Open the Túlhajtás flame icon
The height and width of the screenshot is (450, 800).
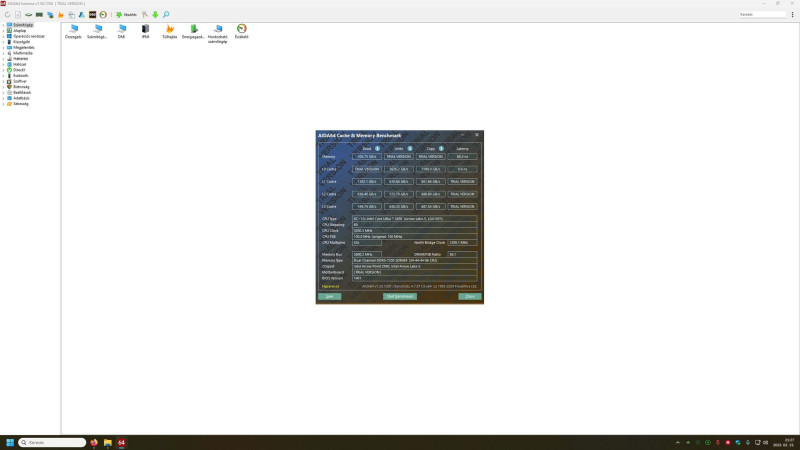(x=169, y=32)
